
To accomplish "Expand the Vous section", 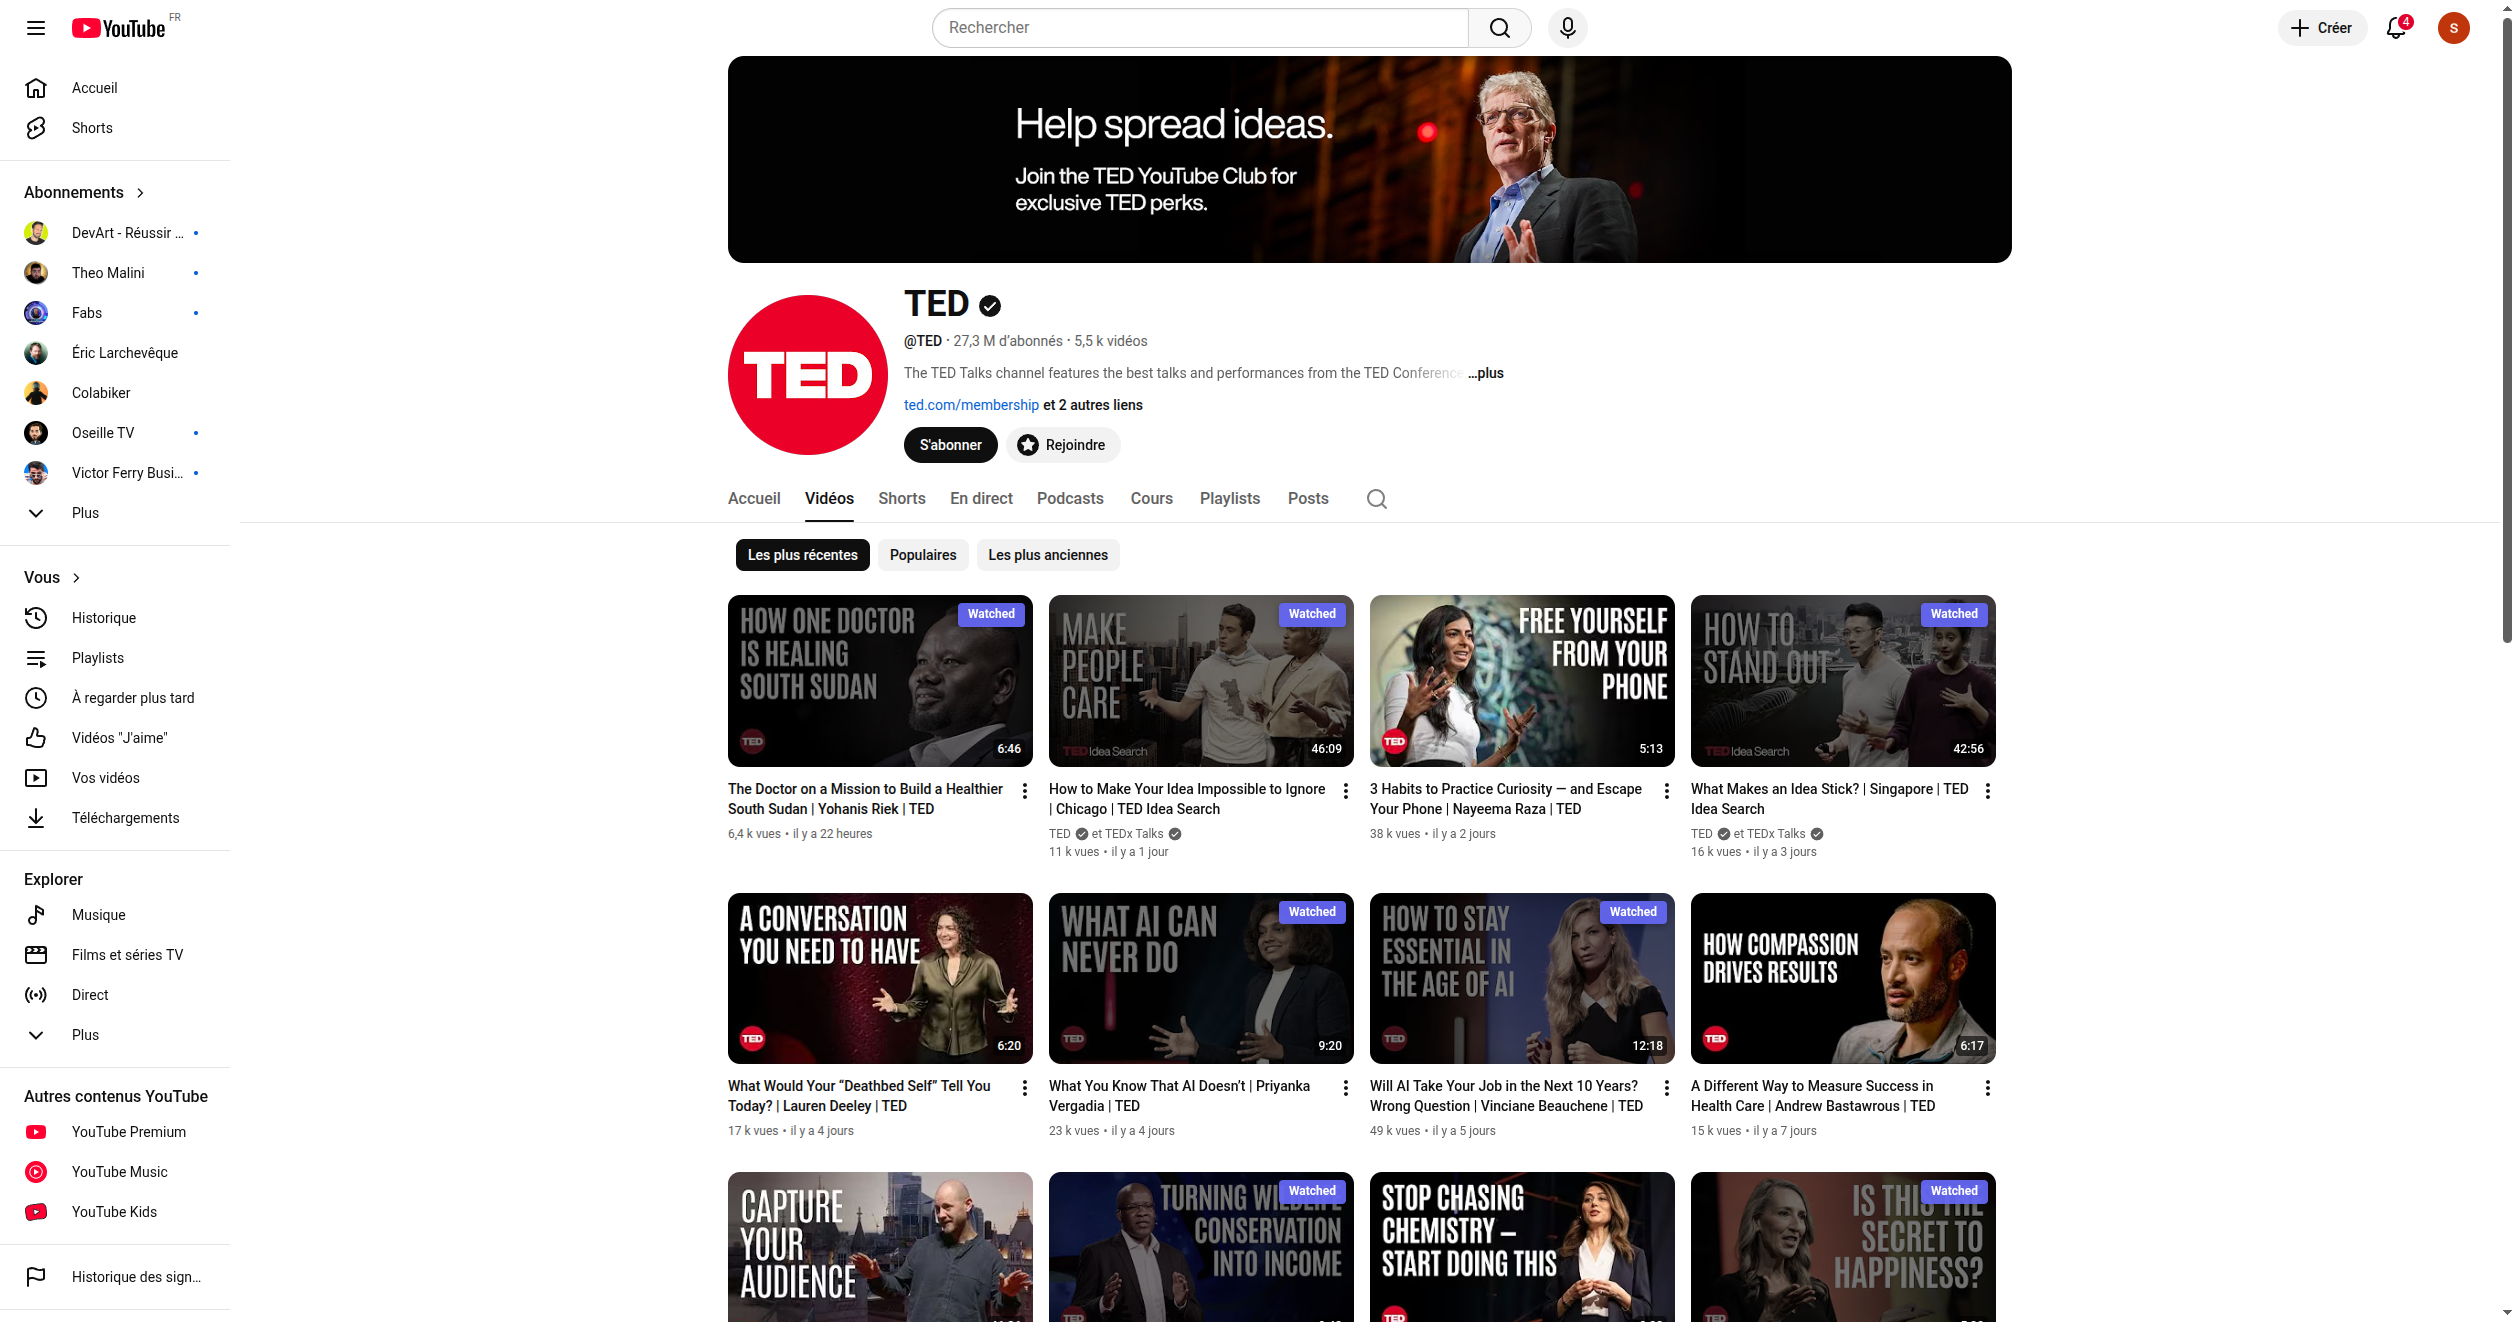I will click(x=52, y=577).
